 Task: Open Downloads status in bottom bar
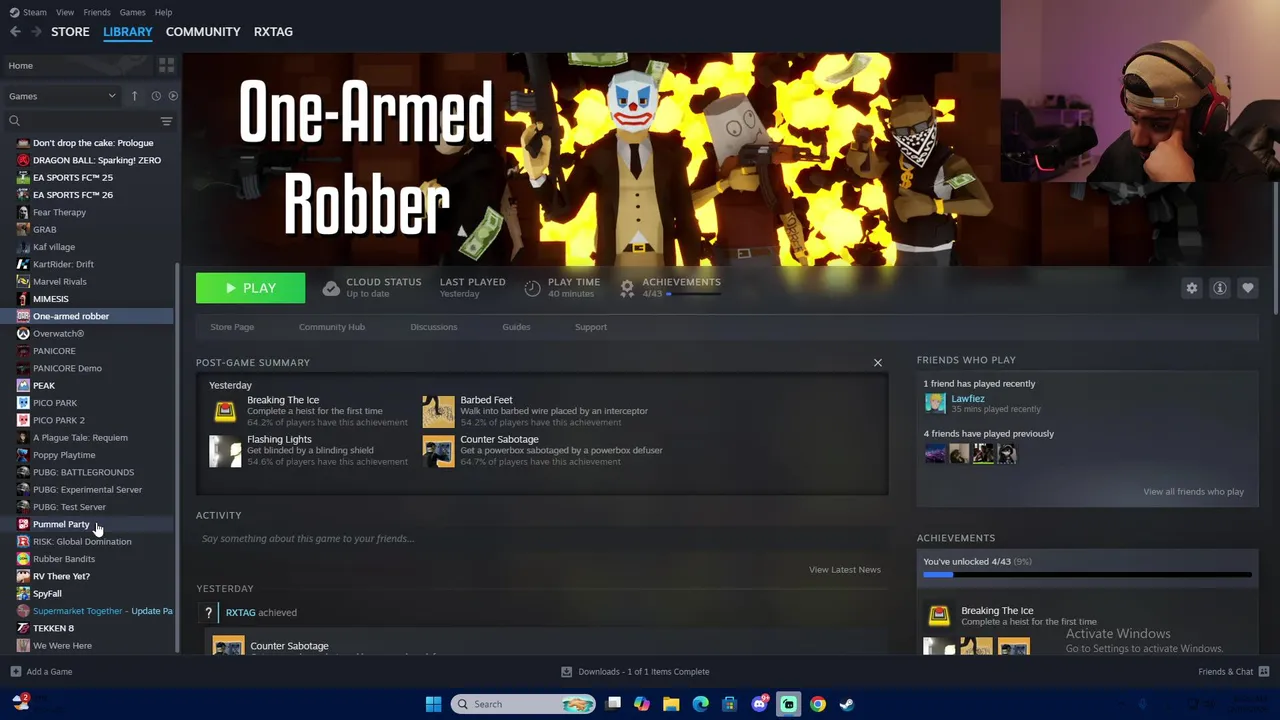[x=635, y=672]
